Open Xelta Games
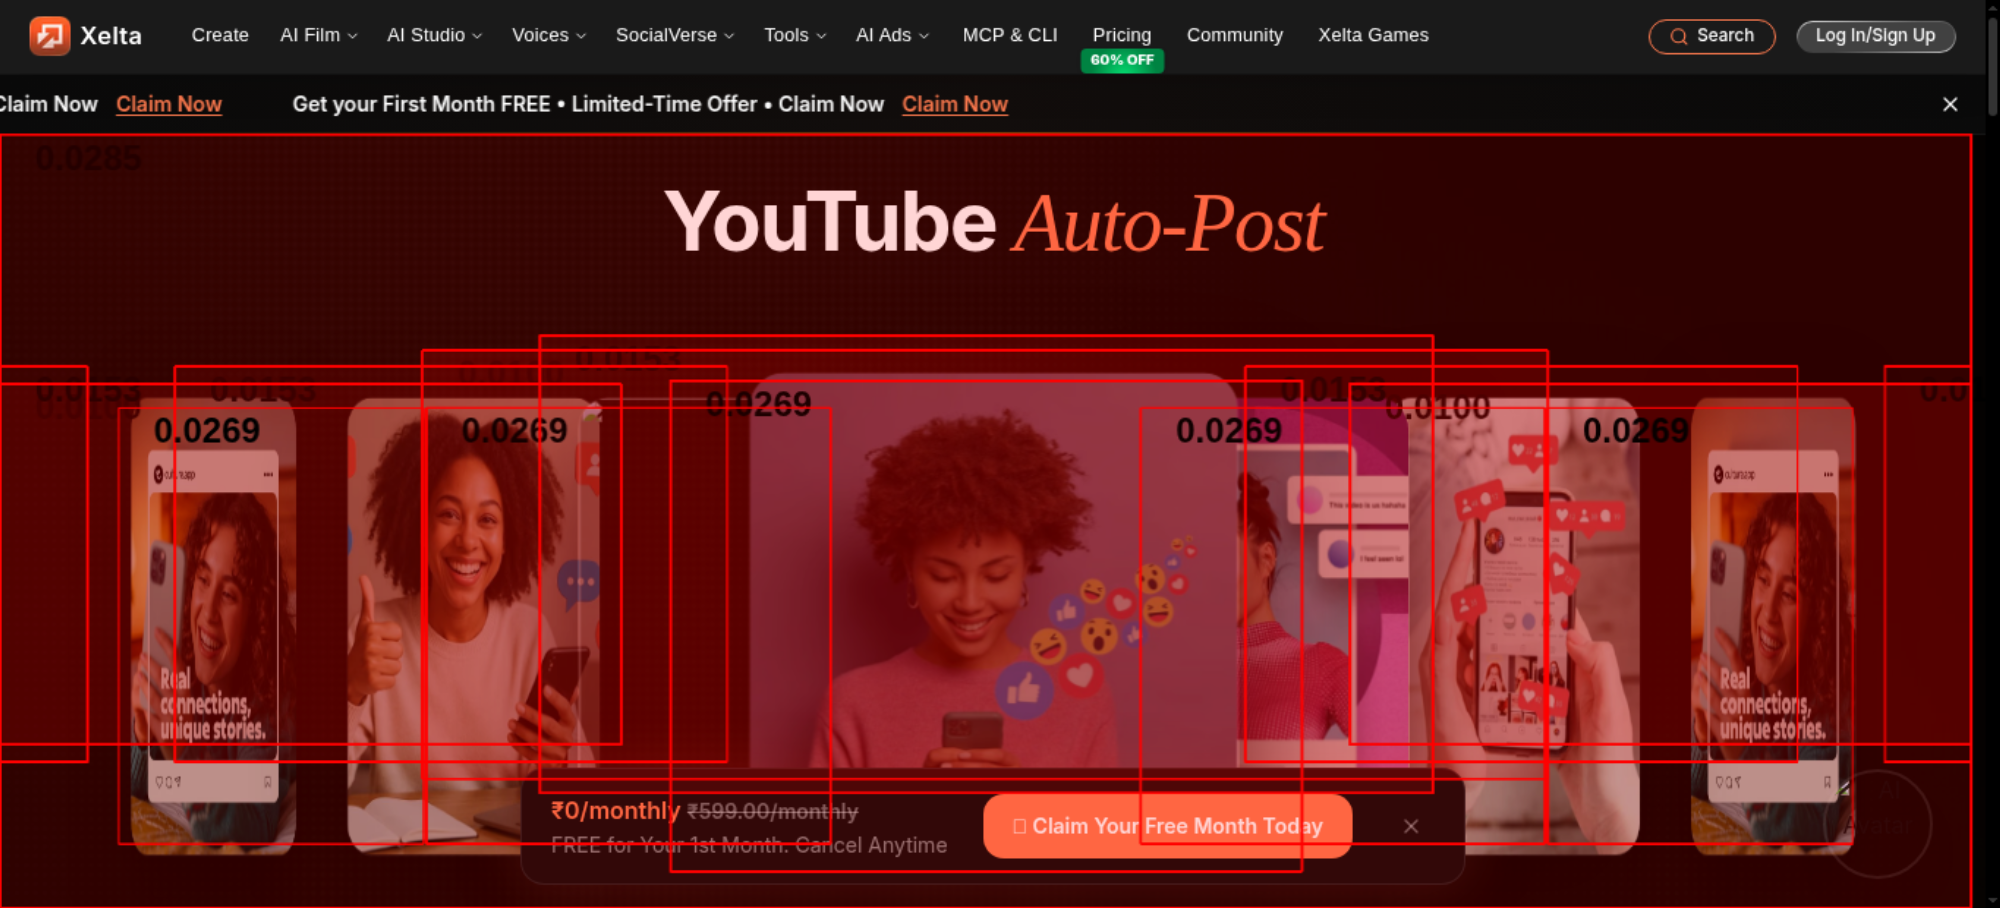 pos(1373,35)
